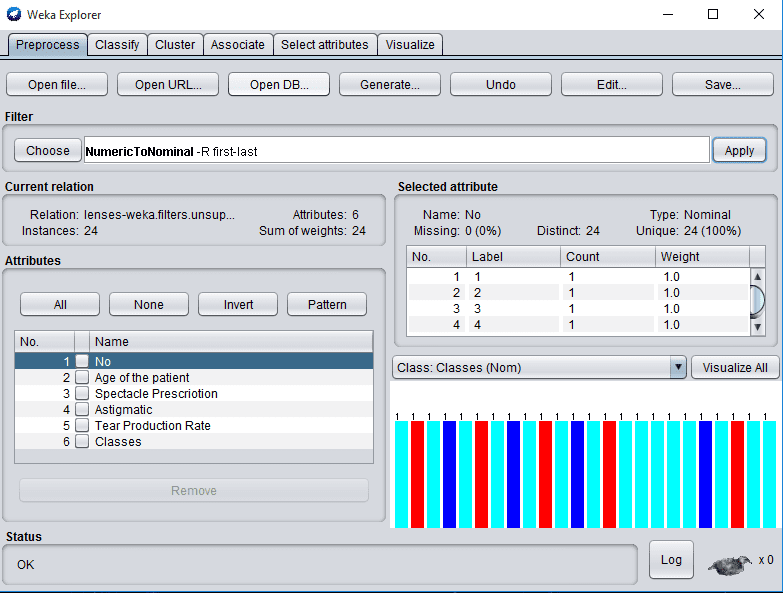Select the Tear Production Rate attribute row
Viewport: 783px width, 593px height.
tap(194, 425)
